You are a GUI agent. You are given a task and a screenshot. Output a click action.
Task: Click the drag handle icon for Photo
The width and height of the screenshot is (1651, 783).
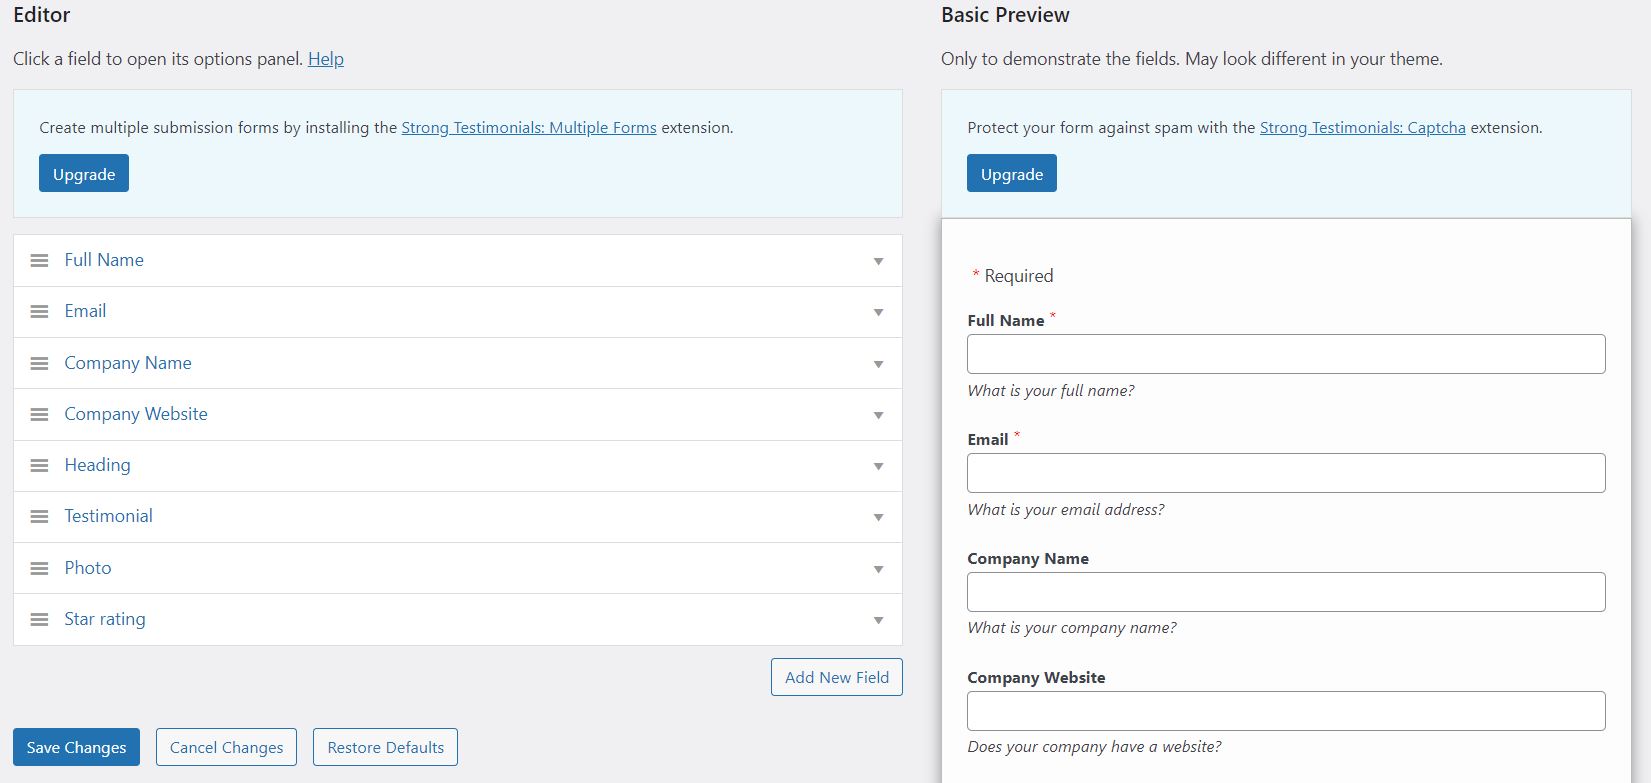(x=39, y=569)
